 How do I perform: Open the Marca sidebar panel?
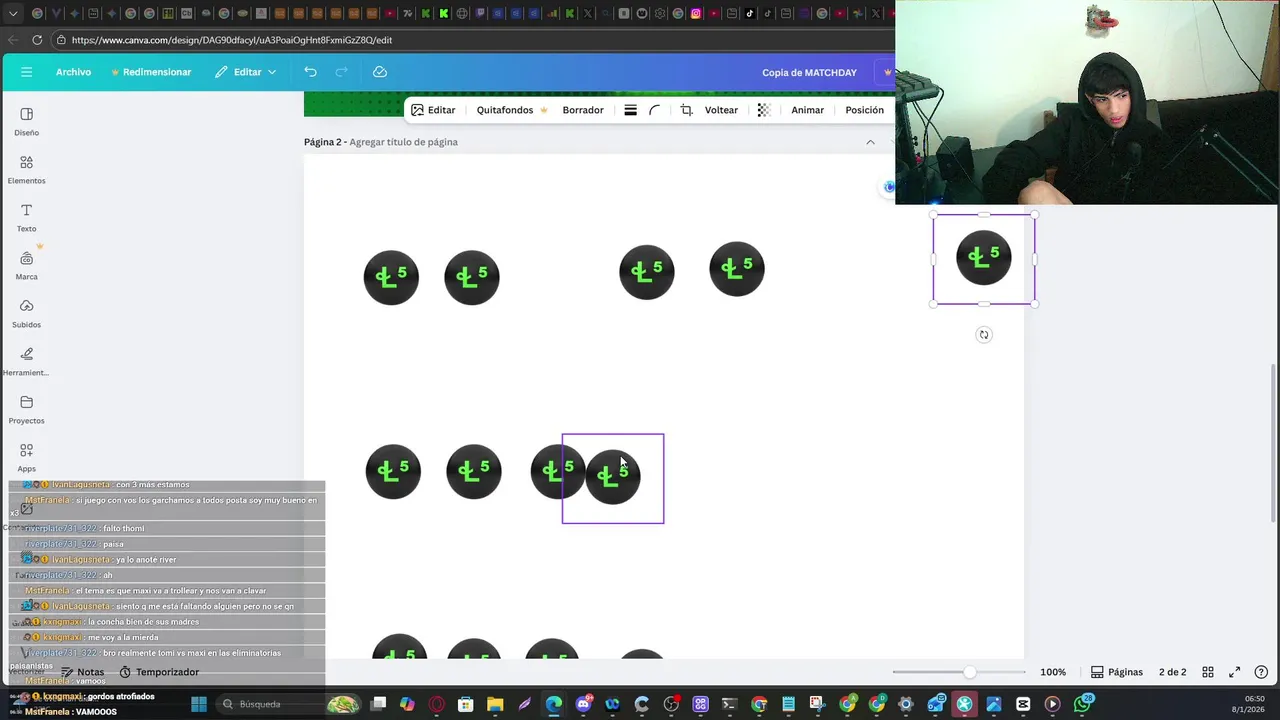(x=26, y=265)
